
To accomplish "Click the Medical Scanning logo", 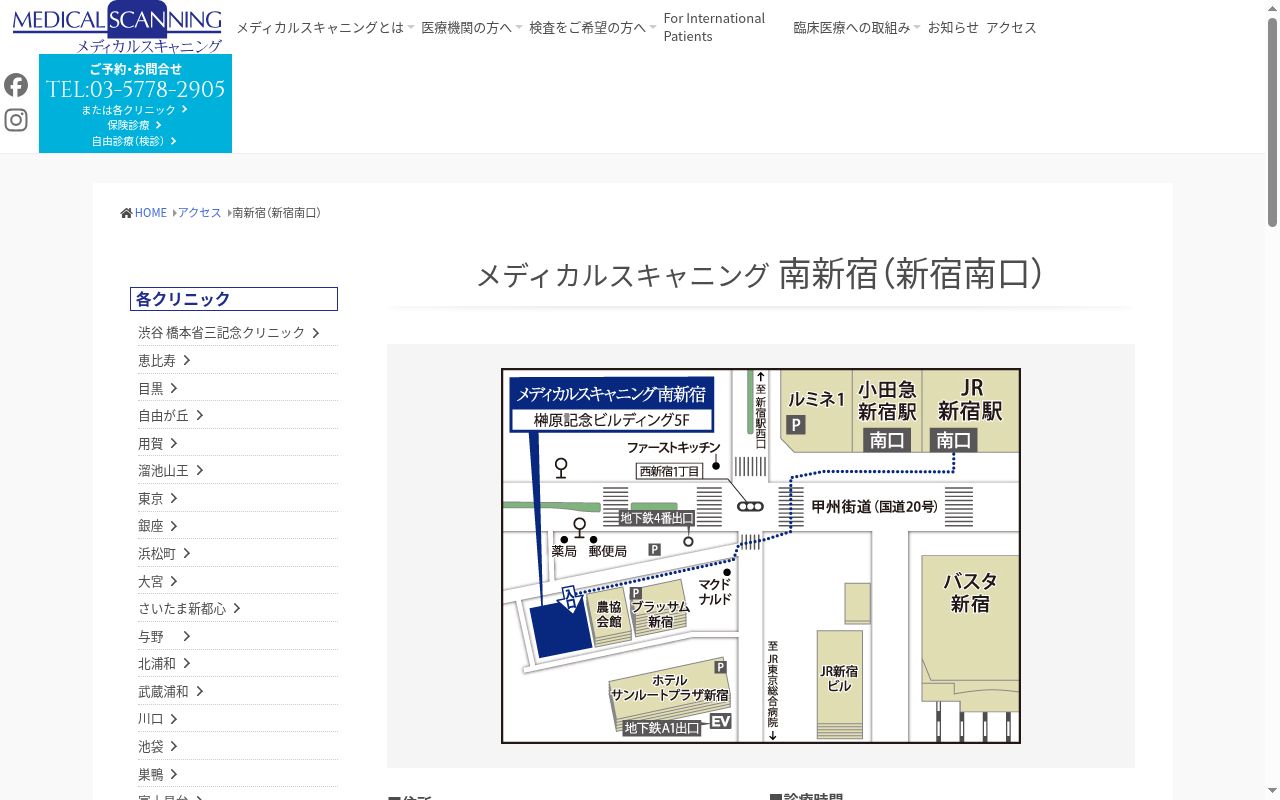I will click(117, 27).
